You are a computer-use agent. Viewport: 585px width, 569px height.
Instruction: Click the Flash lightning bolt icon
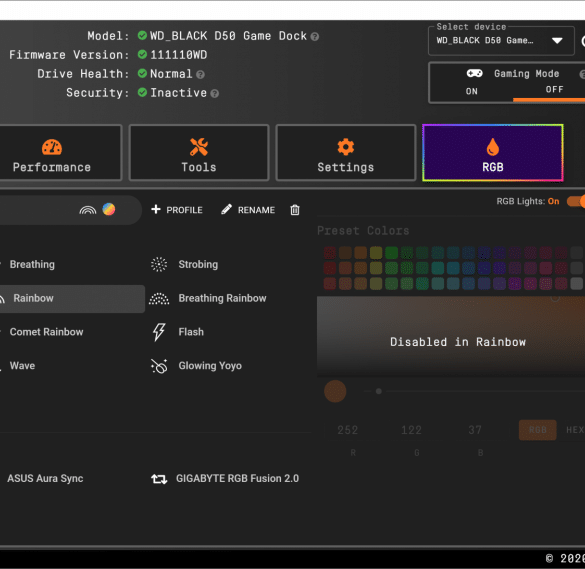159,332
